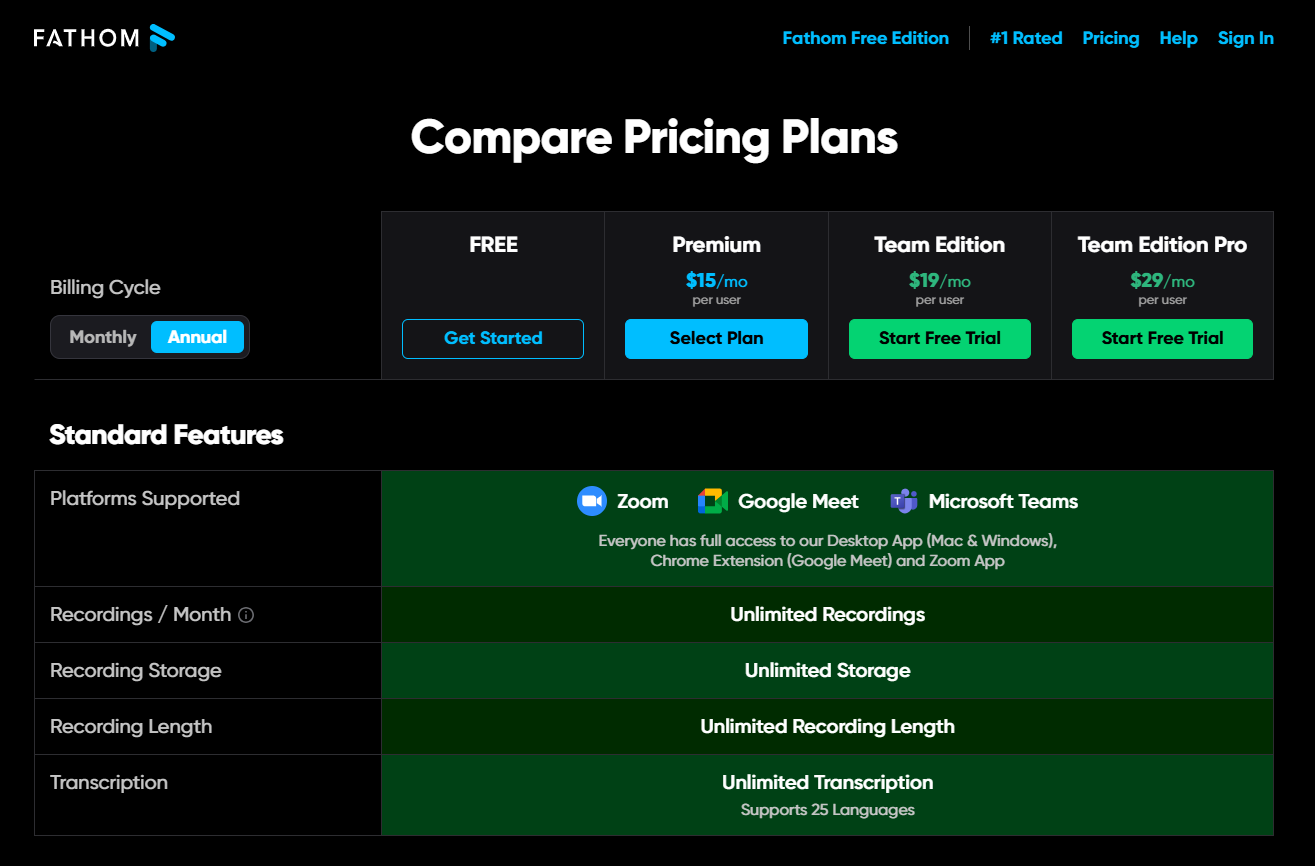Click the Unlimited Recordings cell

click(x=827, y=614)
